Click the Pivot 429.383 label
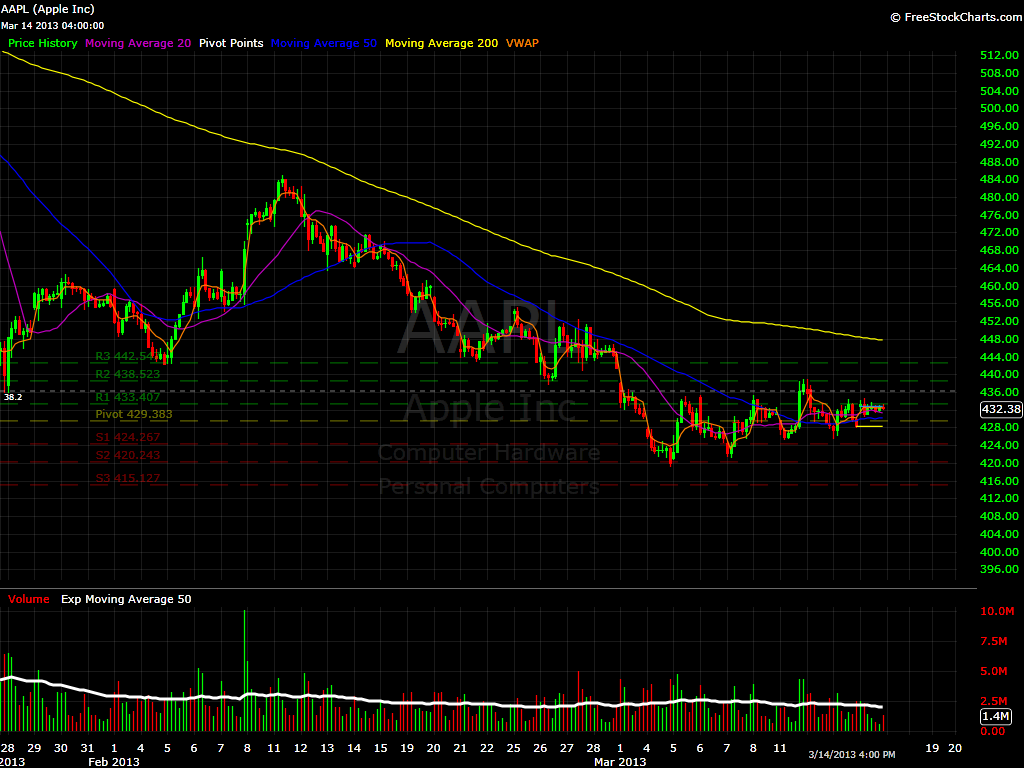The width and height of the screenshot is (1024, 768). [134, 414]
